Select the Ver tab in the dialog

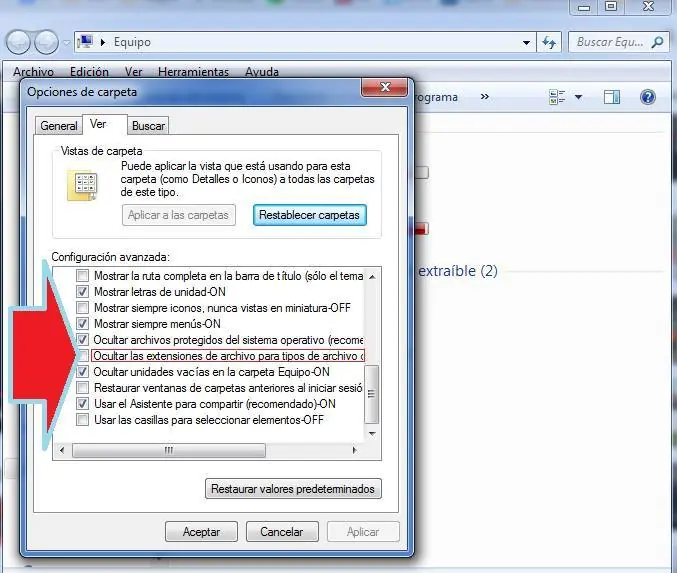coord(104,124)
